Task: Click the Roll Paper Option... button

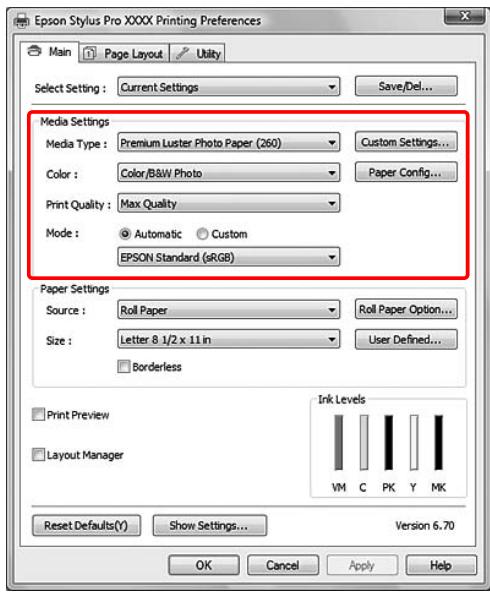Action: 406,309
